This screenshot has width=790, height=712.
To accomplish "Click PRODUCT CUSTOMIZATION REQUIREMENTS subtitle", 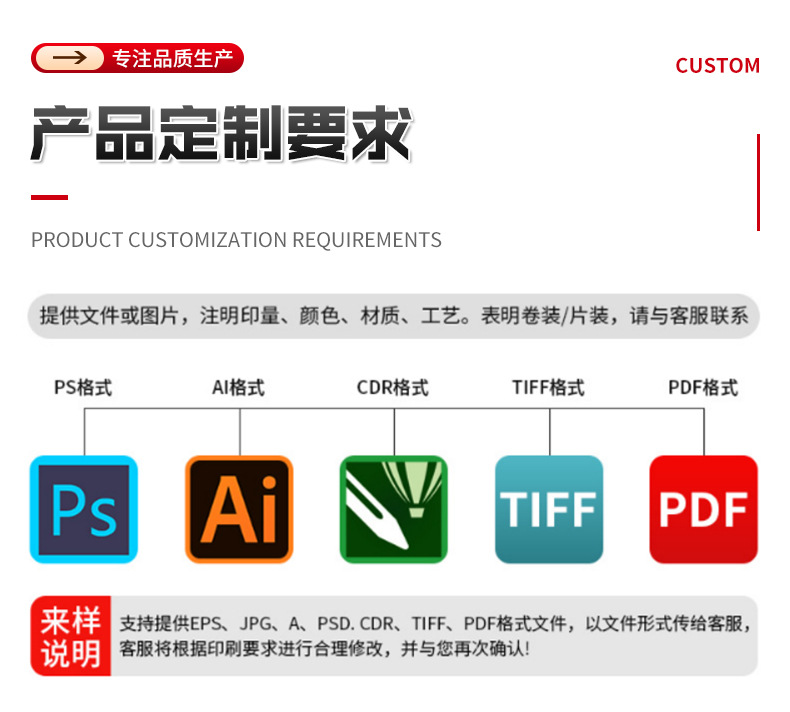I will 236,240.
